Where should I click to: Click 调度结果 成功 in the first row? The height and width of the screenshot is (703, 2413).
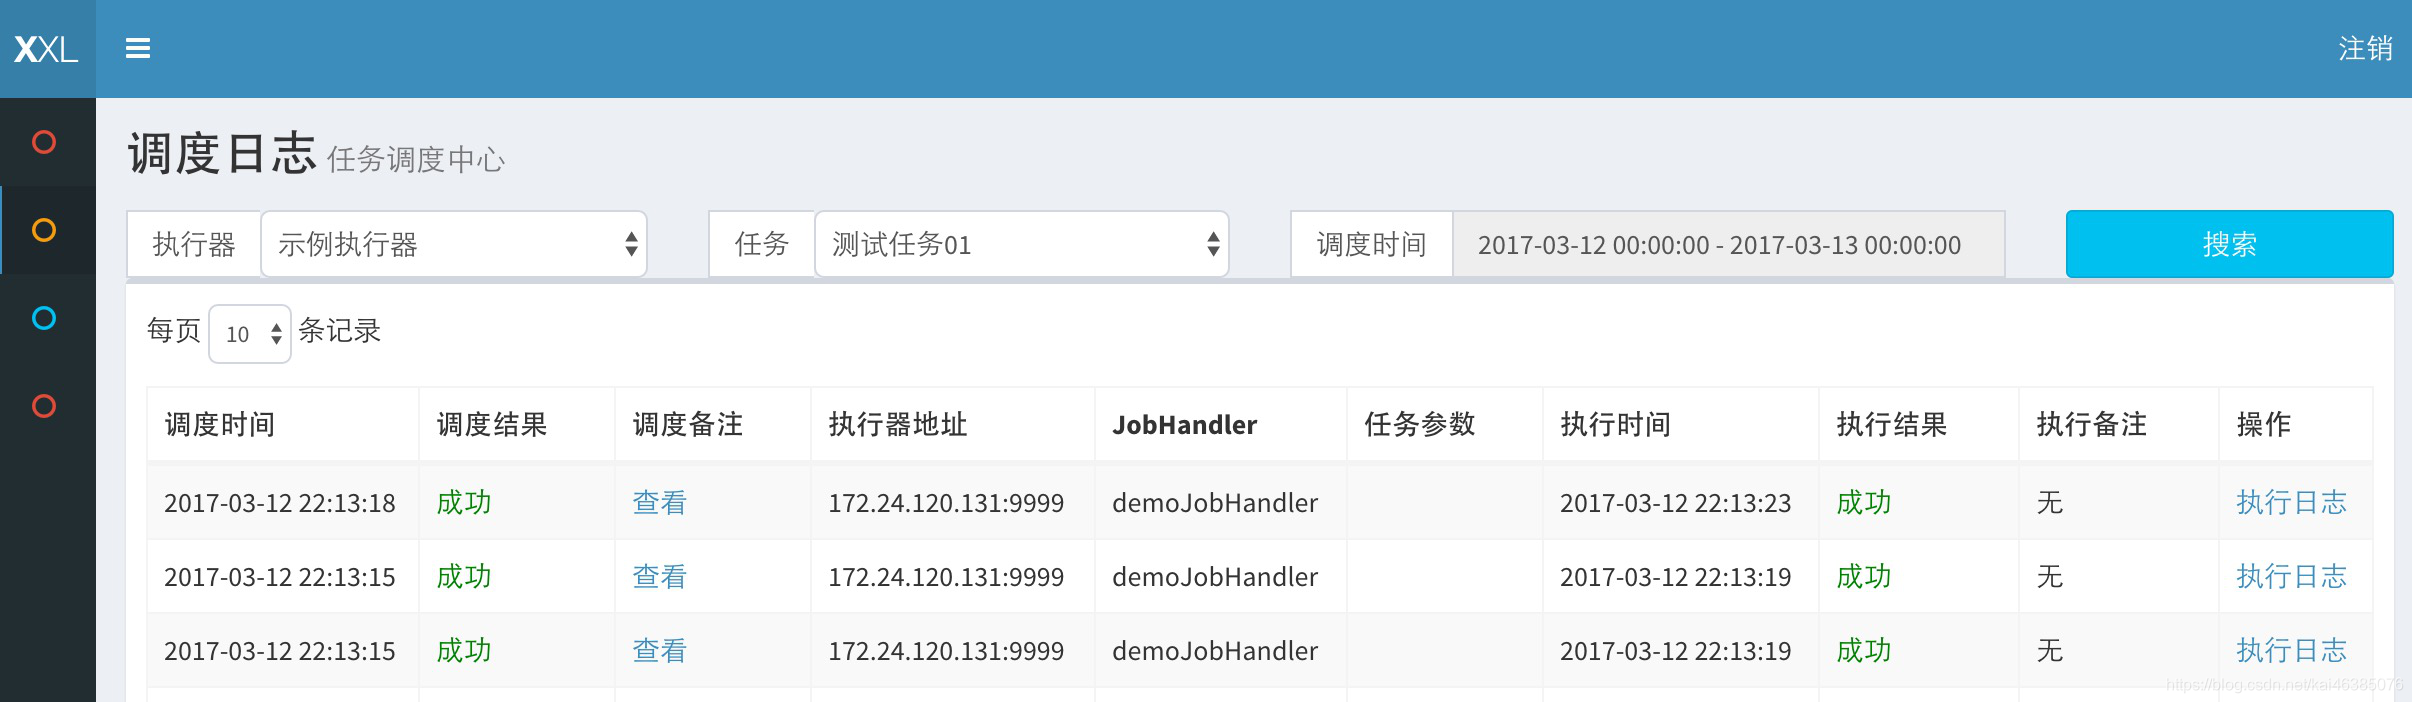[464, 502]
